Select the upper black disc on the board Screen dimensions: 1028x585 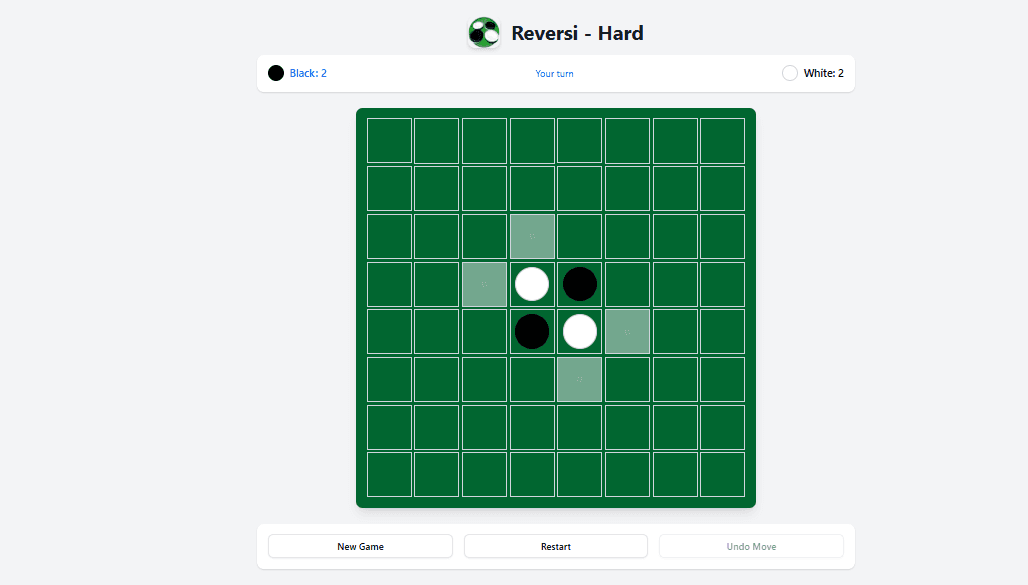579,284
